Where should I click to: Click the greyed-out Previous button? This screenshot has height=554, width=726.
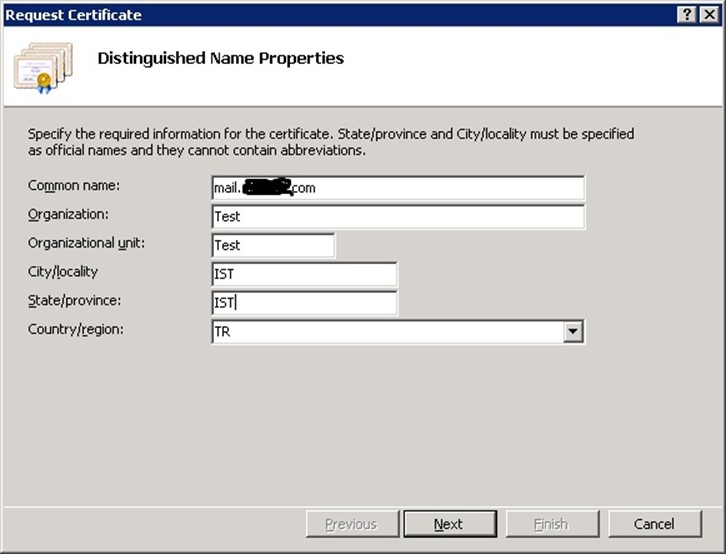[350, 524]
